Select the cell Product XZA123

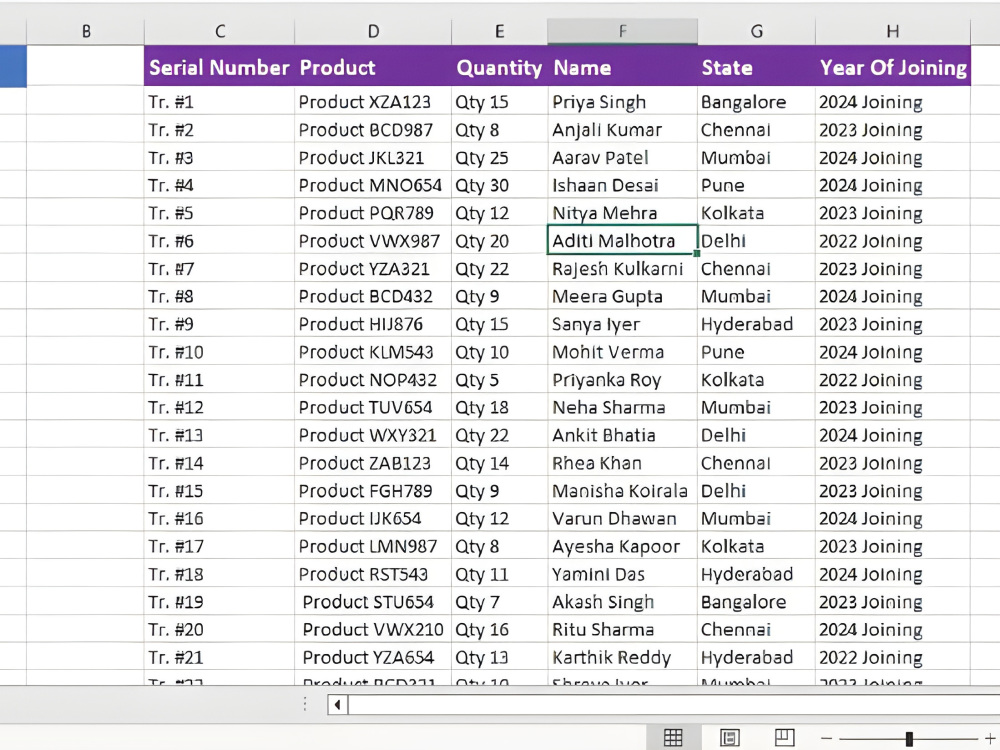pos(373,101)
